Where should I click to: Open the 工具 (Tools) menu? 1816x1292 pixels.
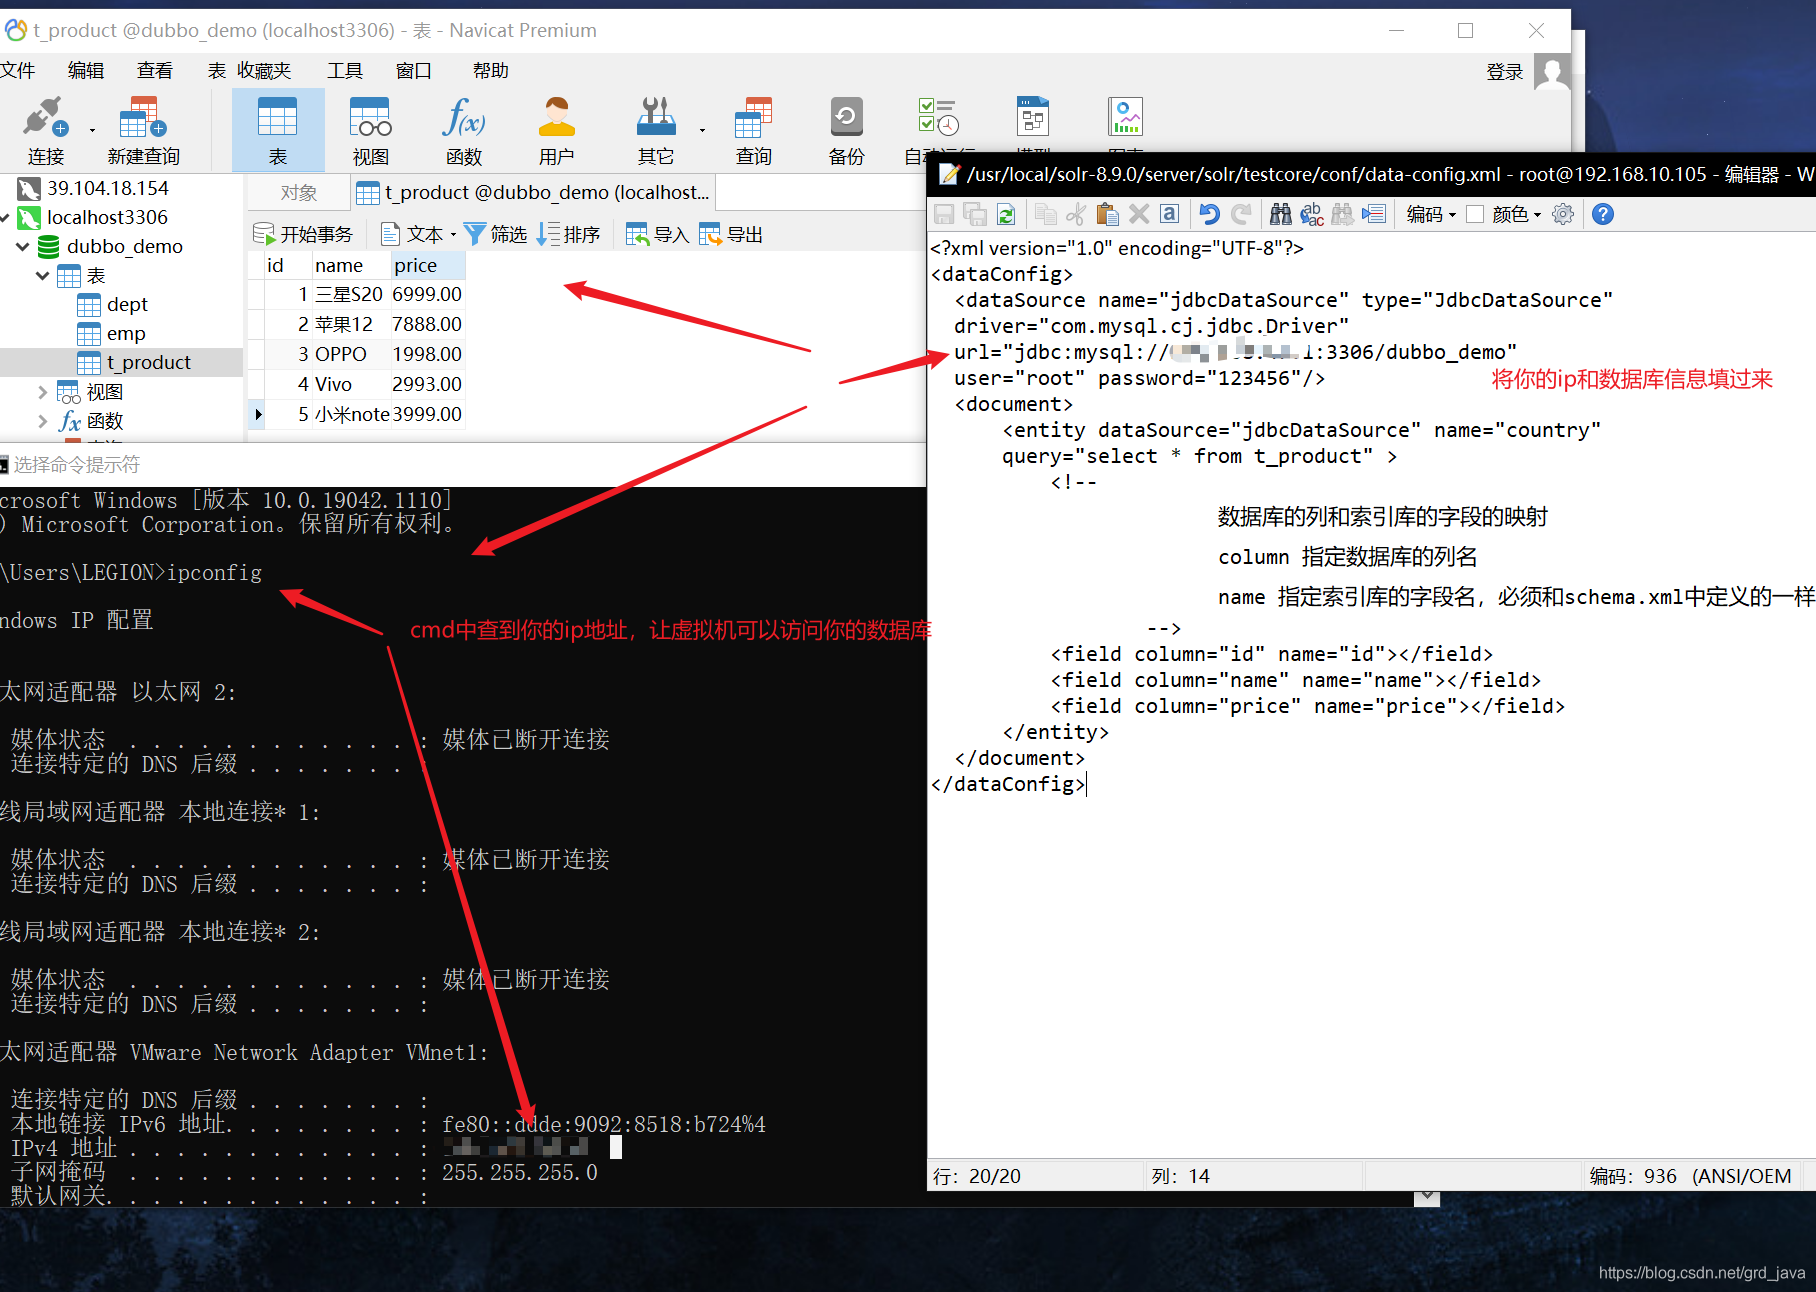[x=345, y=70]
